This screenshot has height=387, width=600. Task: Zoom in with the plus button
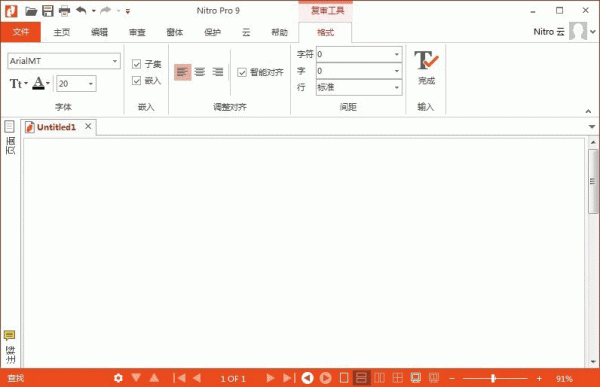[x=539, y=379]
